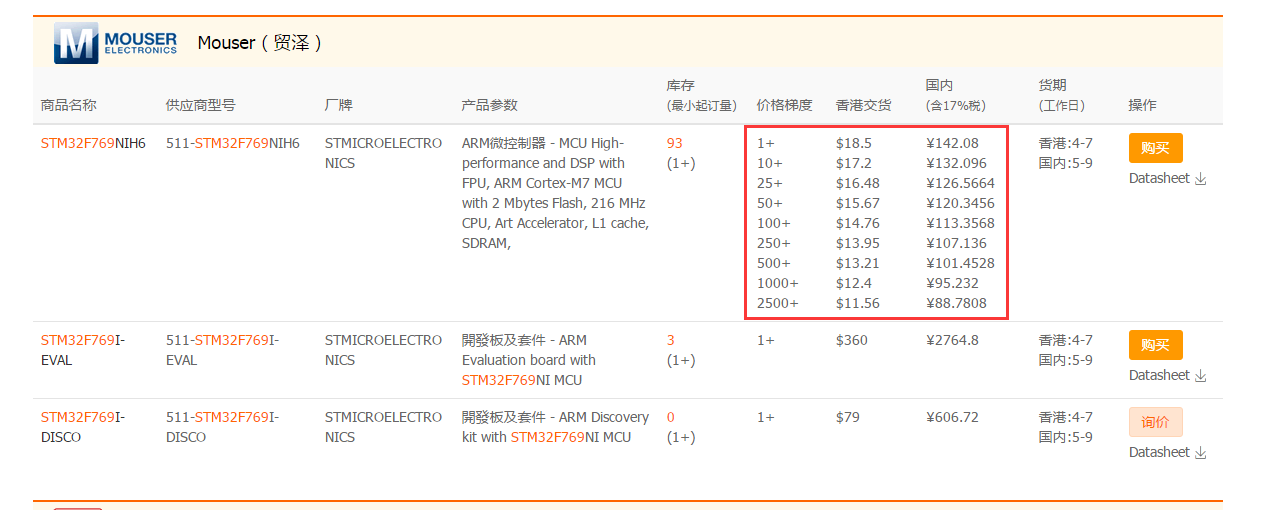
Task: Buy the STM32F769NIH6 microcontroller
Action: click(1155, 148)
